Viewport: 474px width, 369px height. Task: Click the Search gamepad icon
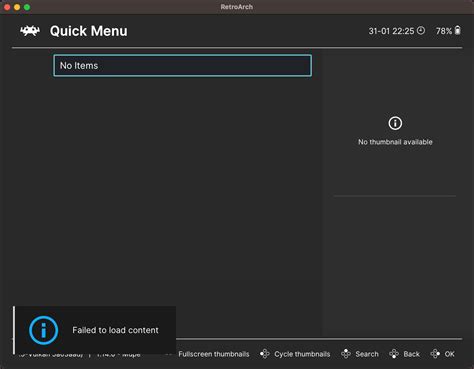(346, 354)
